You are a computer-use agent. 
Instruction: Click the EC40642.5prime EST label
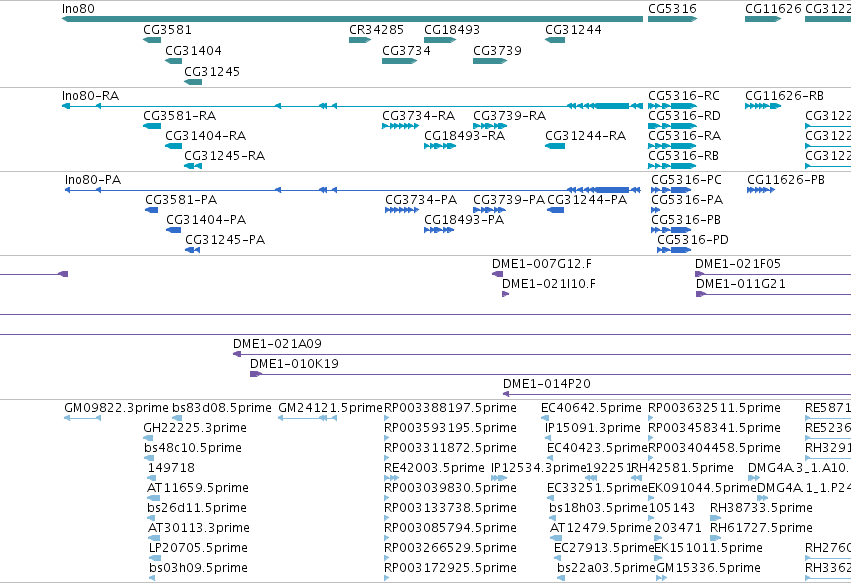(591, 408)
